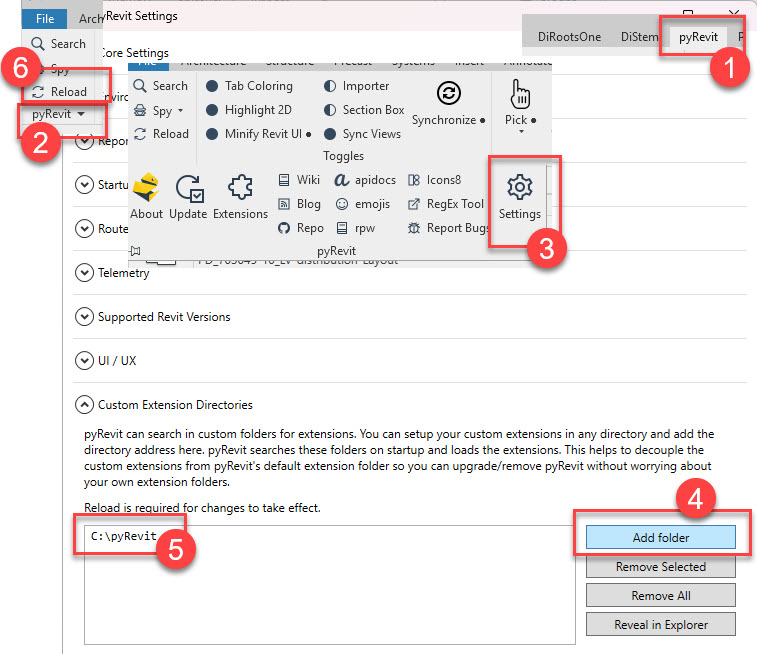Screen dimensions: 757x654
Task: Select the C:\pyRevit directory entry
Action: (x=124, y=536)
